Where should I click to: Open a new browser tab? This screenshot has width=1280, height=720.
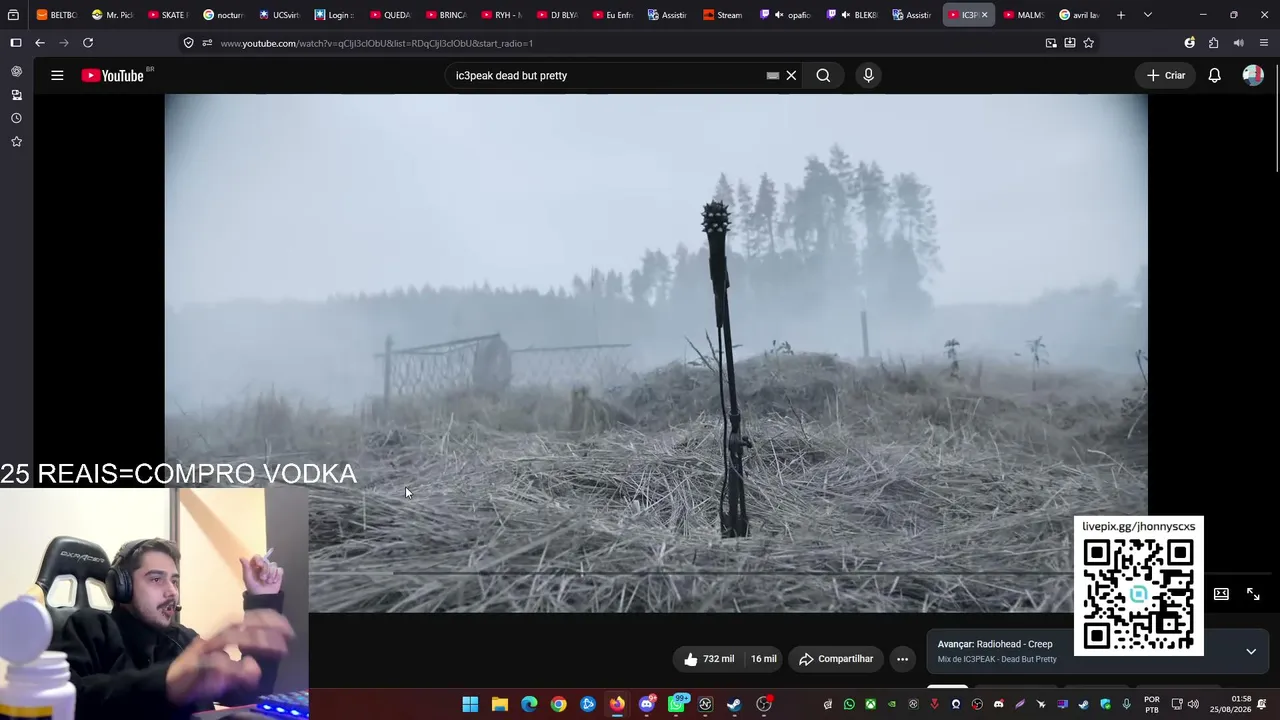click(x=1121, y=15)
